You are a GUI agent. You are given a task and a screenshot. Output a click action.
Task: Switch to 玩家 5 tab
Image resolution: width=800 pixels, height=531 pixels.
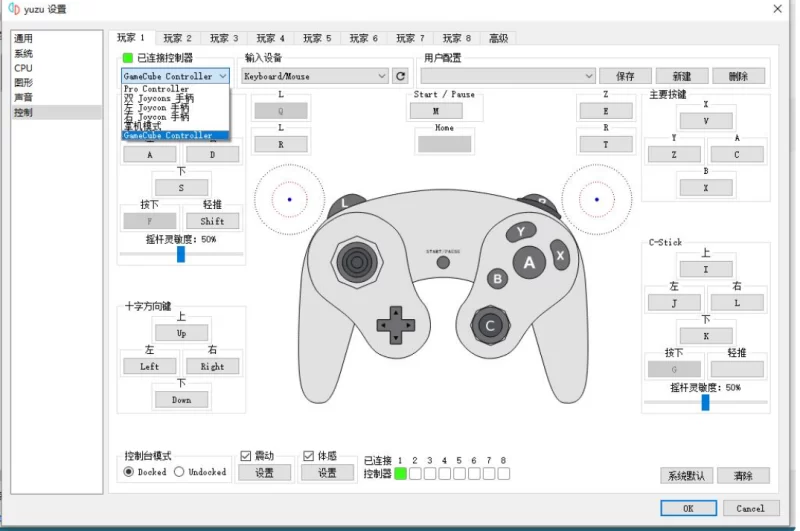click(x=317, y=38)
